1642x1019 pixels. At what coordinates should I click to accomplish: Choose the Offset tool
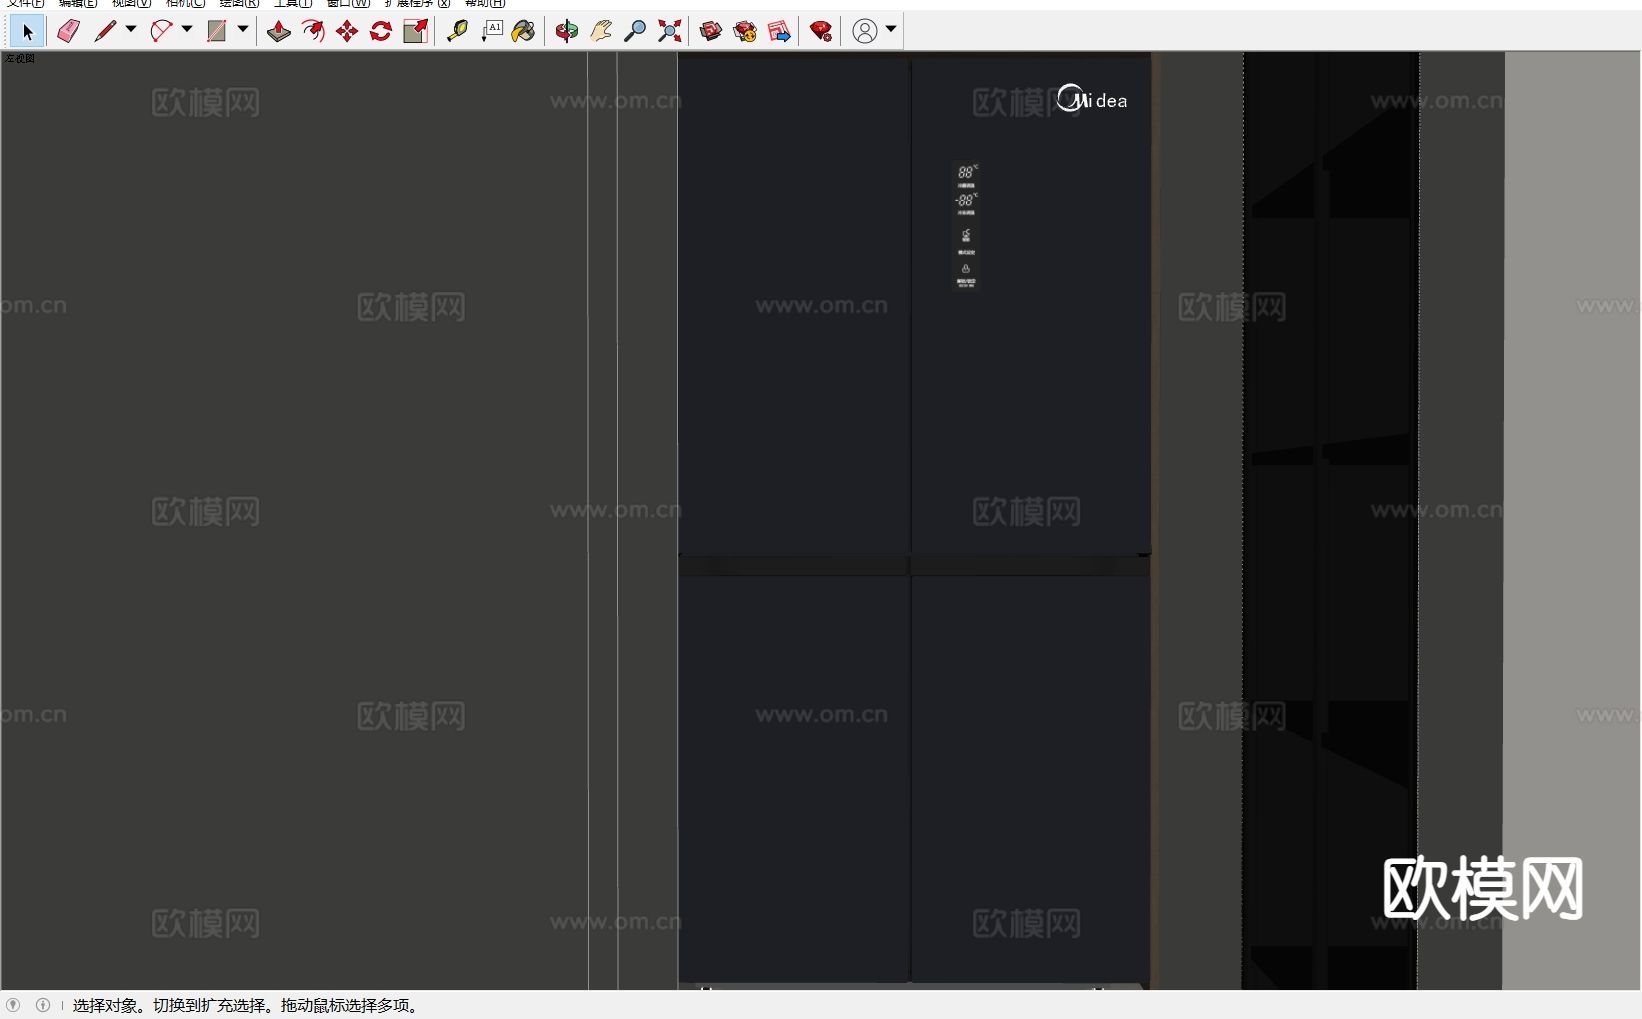click(313, 32)
